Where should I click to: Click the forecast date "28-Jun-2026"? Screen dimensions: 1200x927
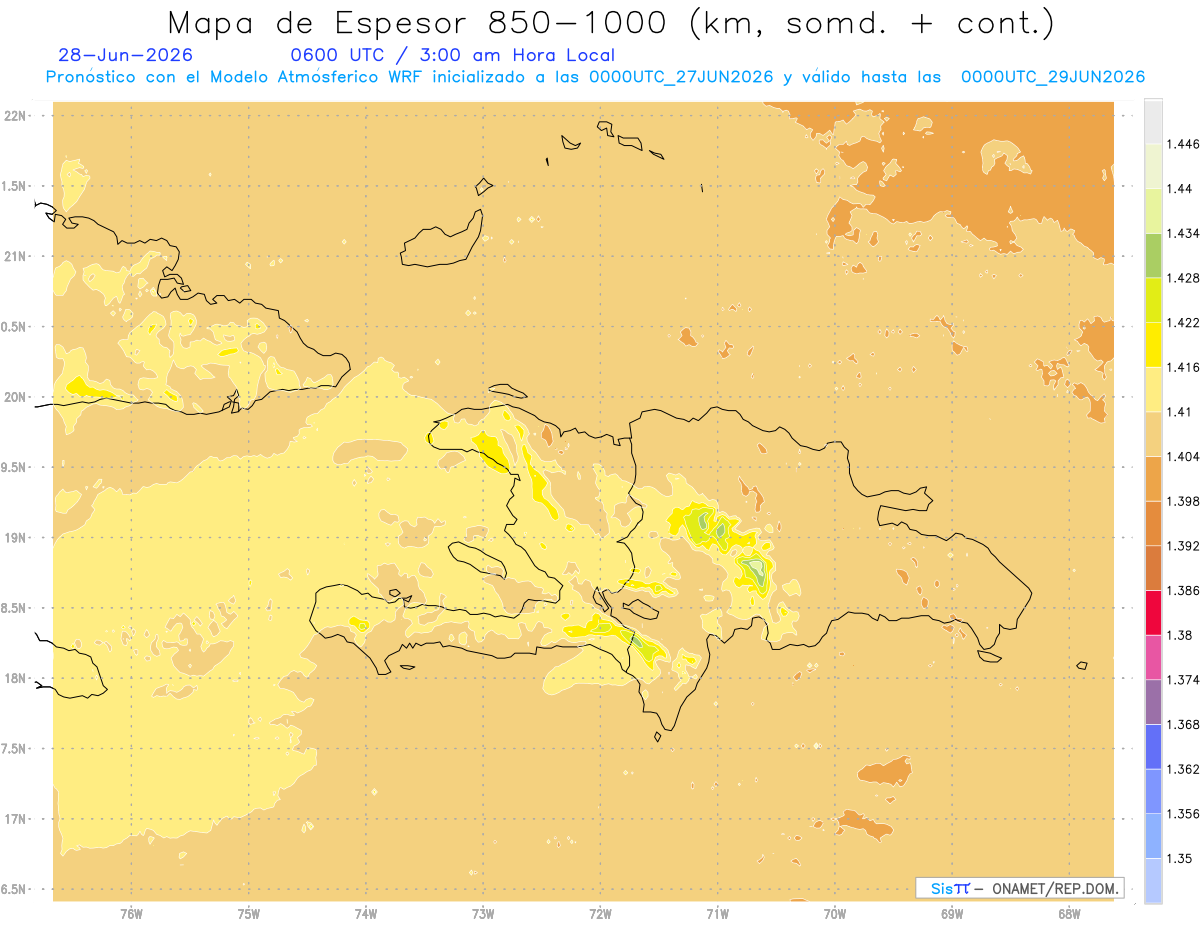[x=126, y=56]
